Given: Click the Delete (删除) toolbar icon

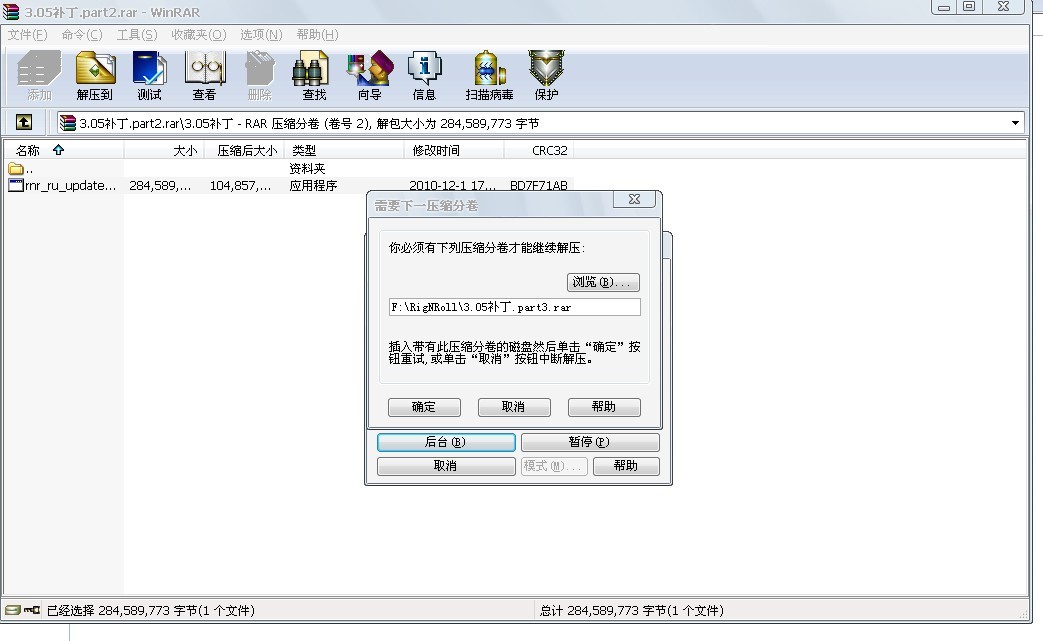Looking at the screenshot, I should (x=260, y=75).
